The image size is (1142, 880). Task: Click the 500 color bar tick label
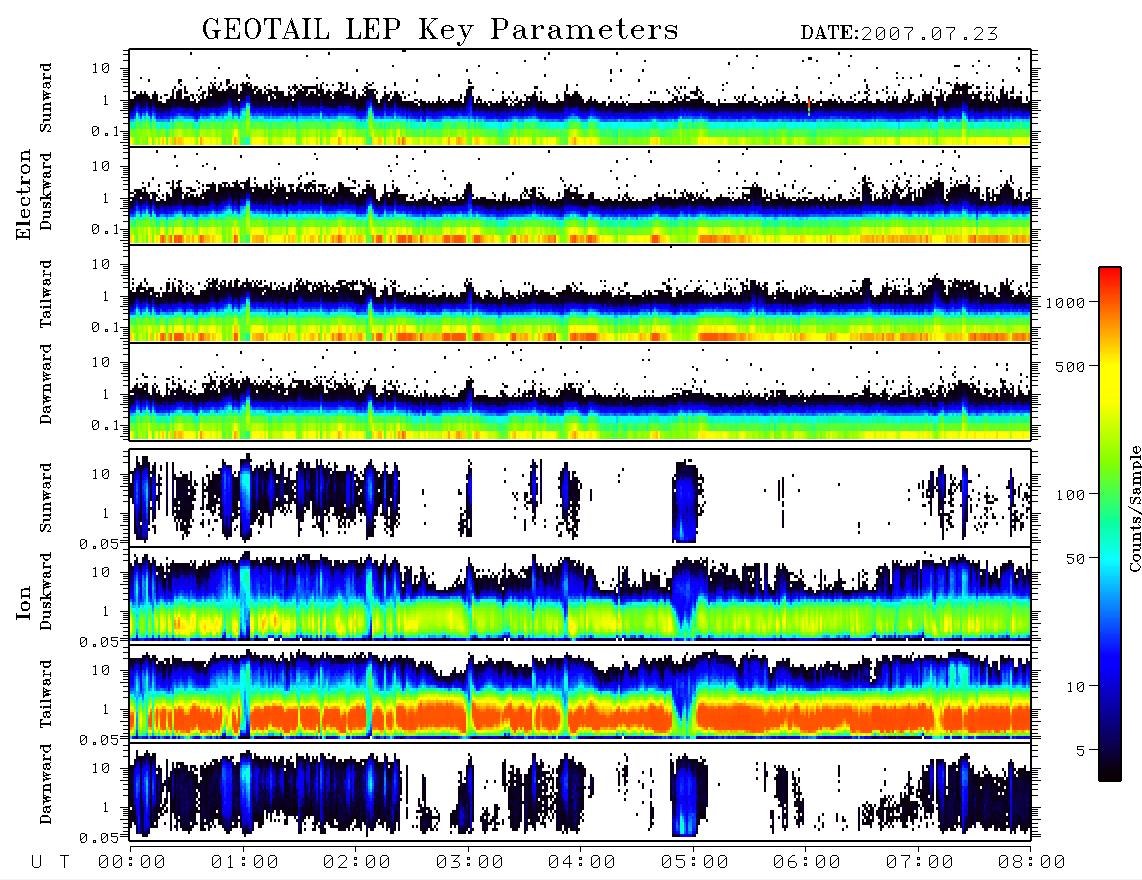1070,366
